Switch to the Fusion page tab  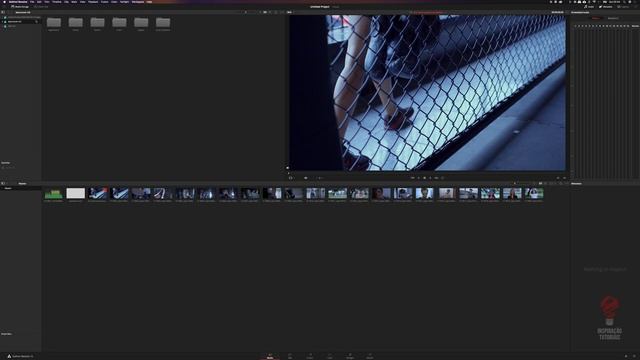[310, 356]
